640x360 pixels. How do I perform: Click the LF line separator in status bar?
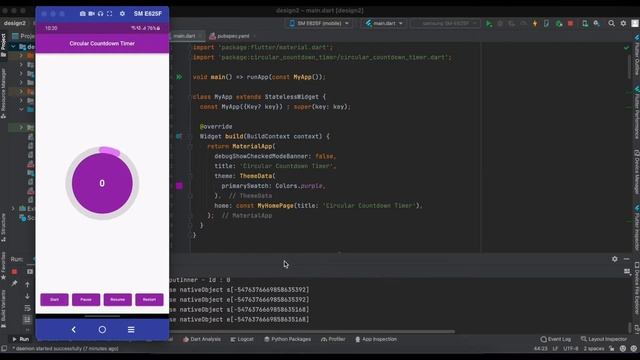point(555,349)
